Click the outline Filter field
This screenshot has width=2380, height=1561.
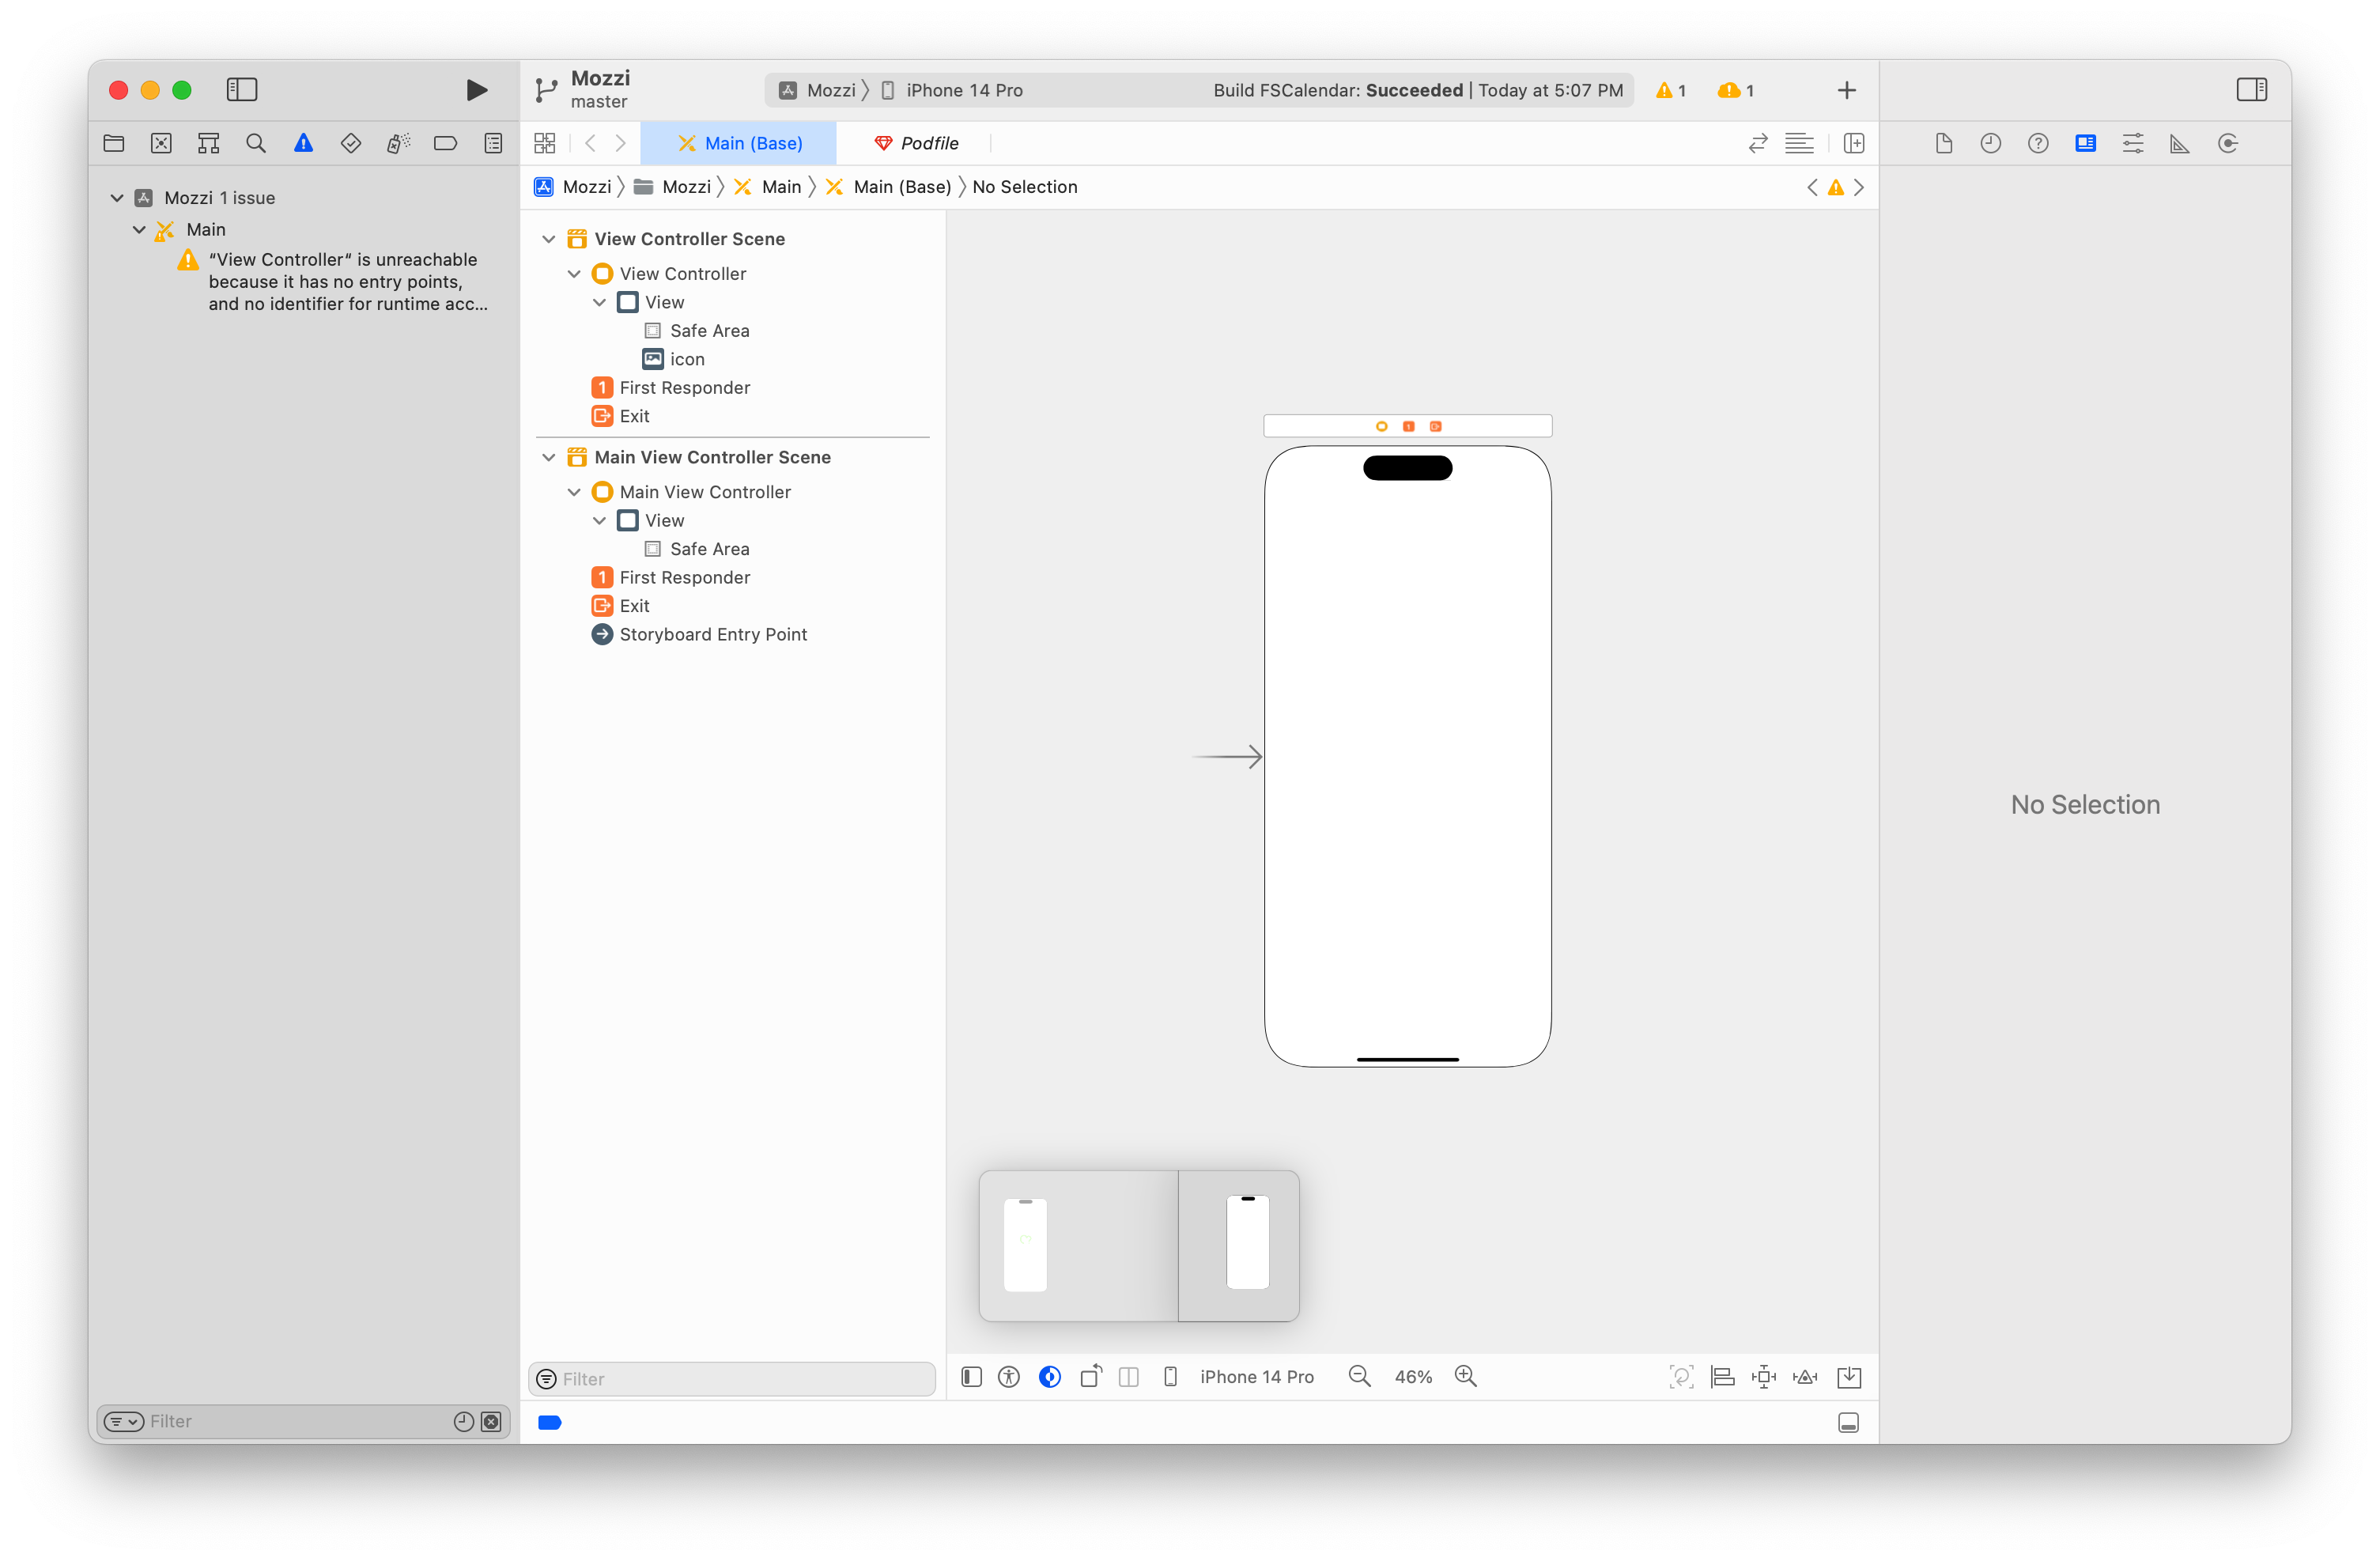740,1379
